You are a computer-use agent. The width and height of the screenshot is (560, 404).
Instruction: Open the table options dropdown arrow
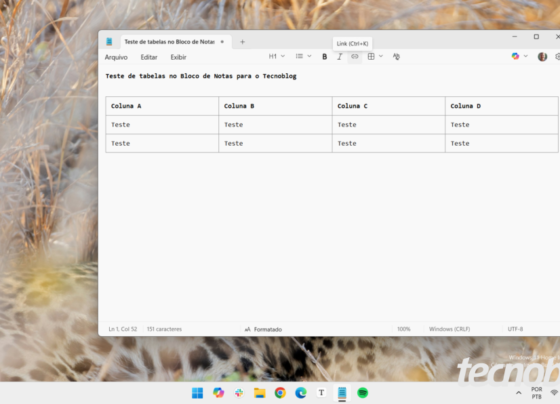click(x=381, y=56)
